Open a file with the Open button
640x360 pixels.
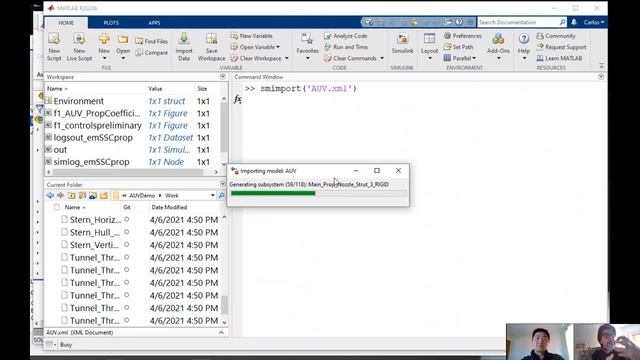point(123,47)
